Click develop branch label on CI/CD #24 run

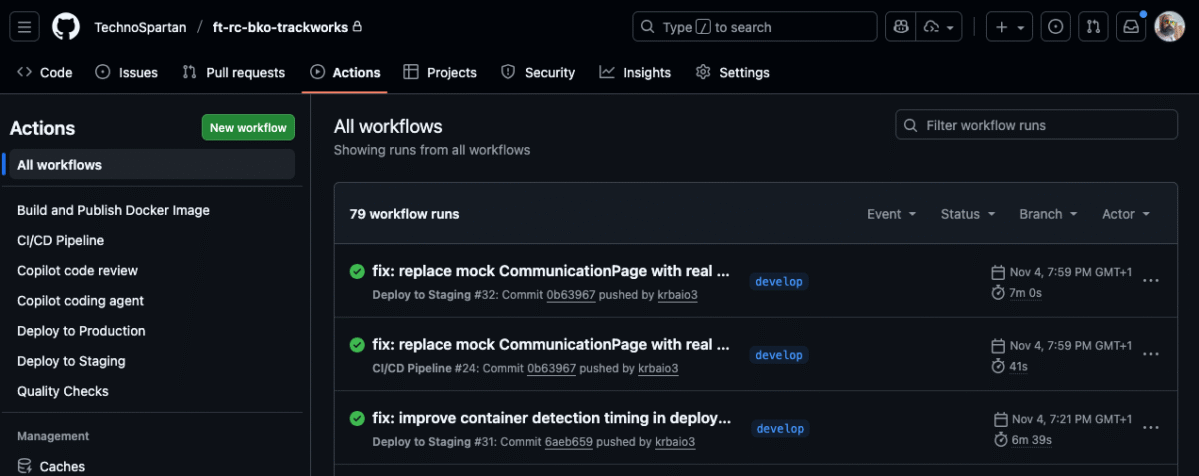point(778,355)
